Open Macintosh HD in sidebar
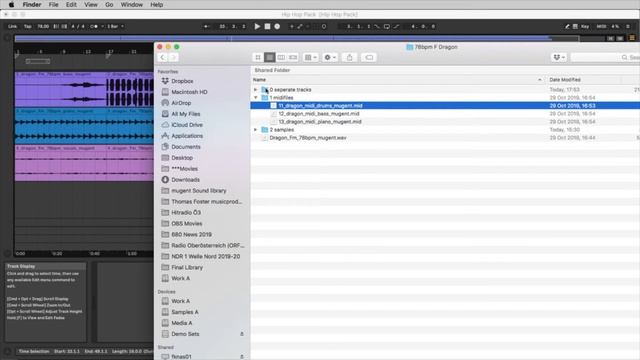 coord(189,92)
